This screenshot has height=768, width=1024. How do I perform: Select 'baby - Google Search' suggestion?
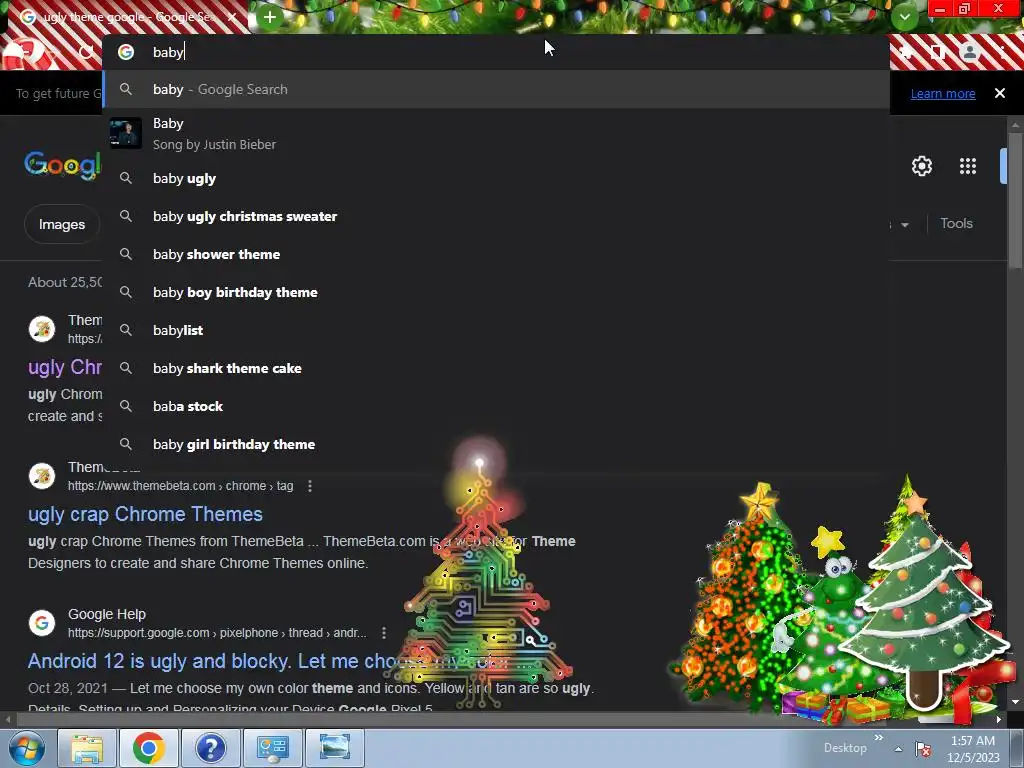tap(496, 89)
